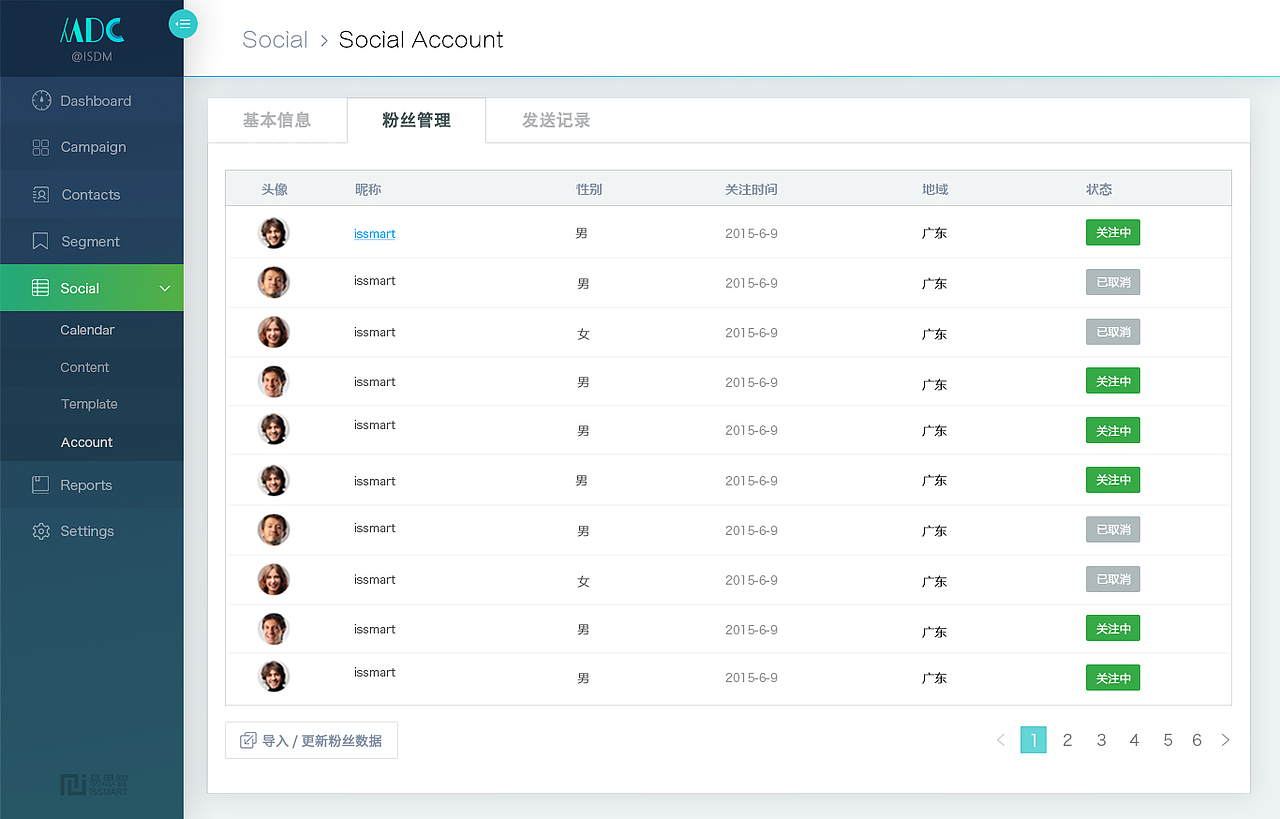Click 已取消 status in third row
The image size is (1280, 819).
coord(1113,332)
